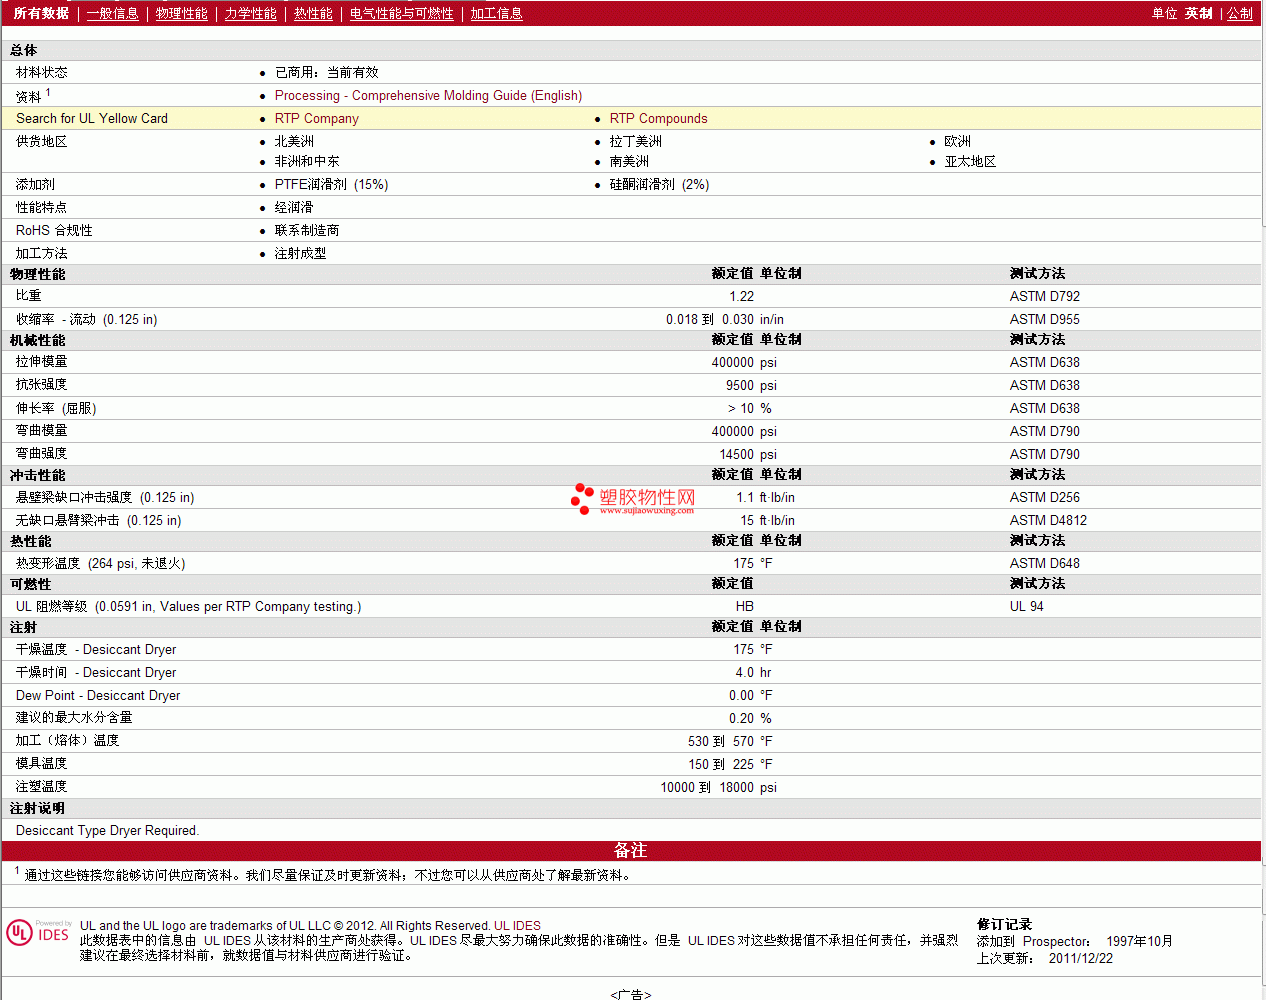Image resolution: width=1266 pixels, height=1000 pixels.
Task: Click the 150 到 225 °F mold temperature value
Action: pos(730,764)
